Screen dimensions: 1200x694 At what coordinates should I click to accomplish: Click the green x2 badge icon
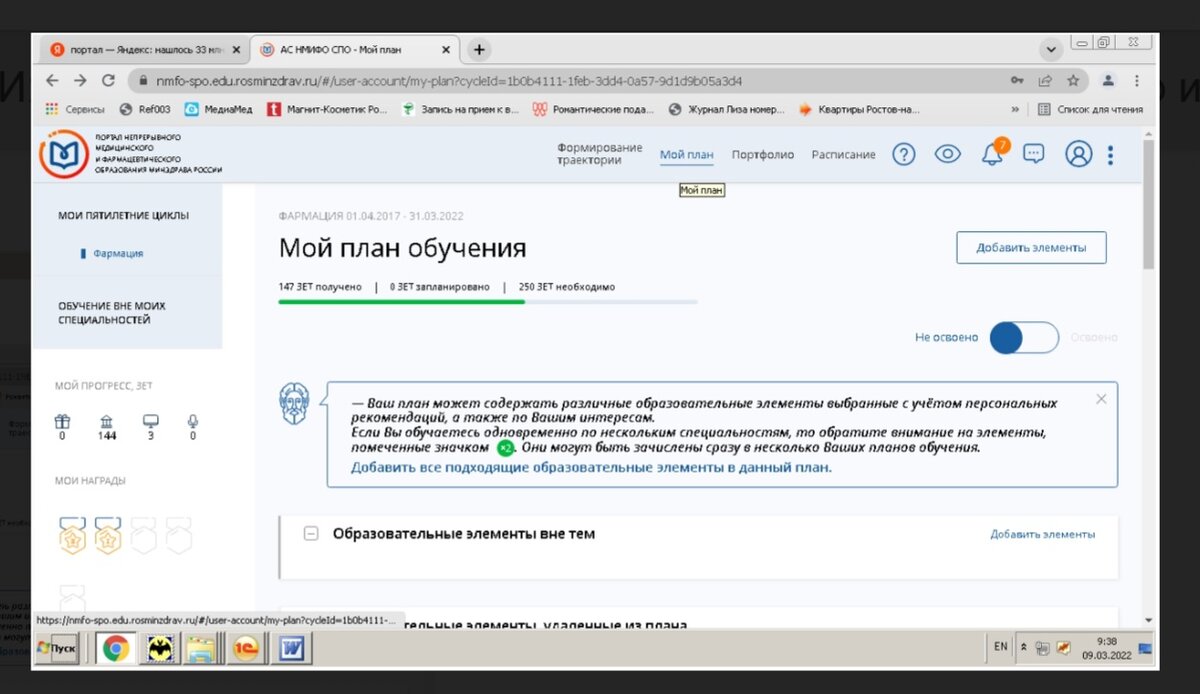(x=506, y=449)
